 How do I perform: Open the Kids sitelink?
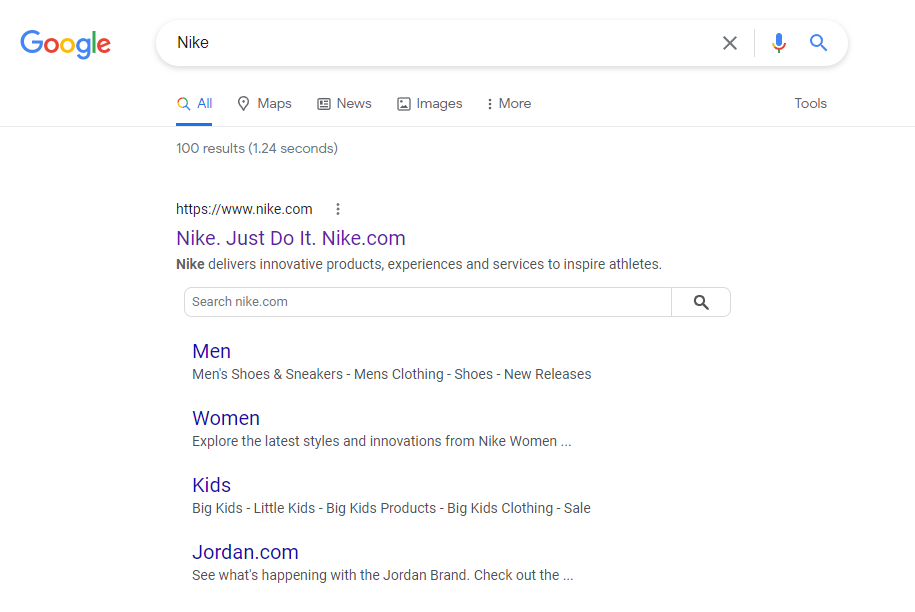click(211, 485)
